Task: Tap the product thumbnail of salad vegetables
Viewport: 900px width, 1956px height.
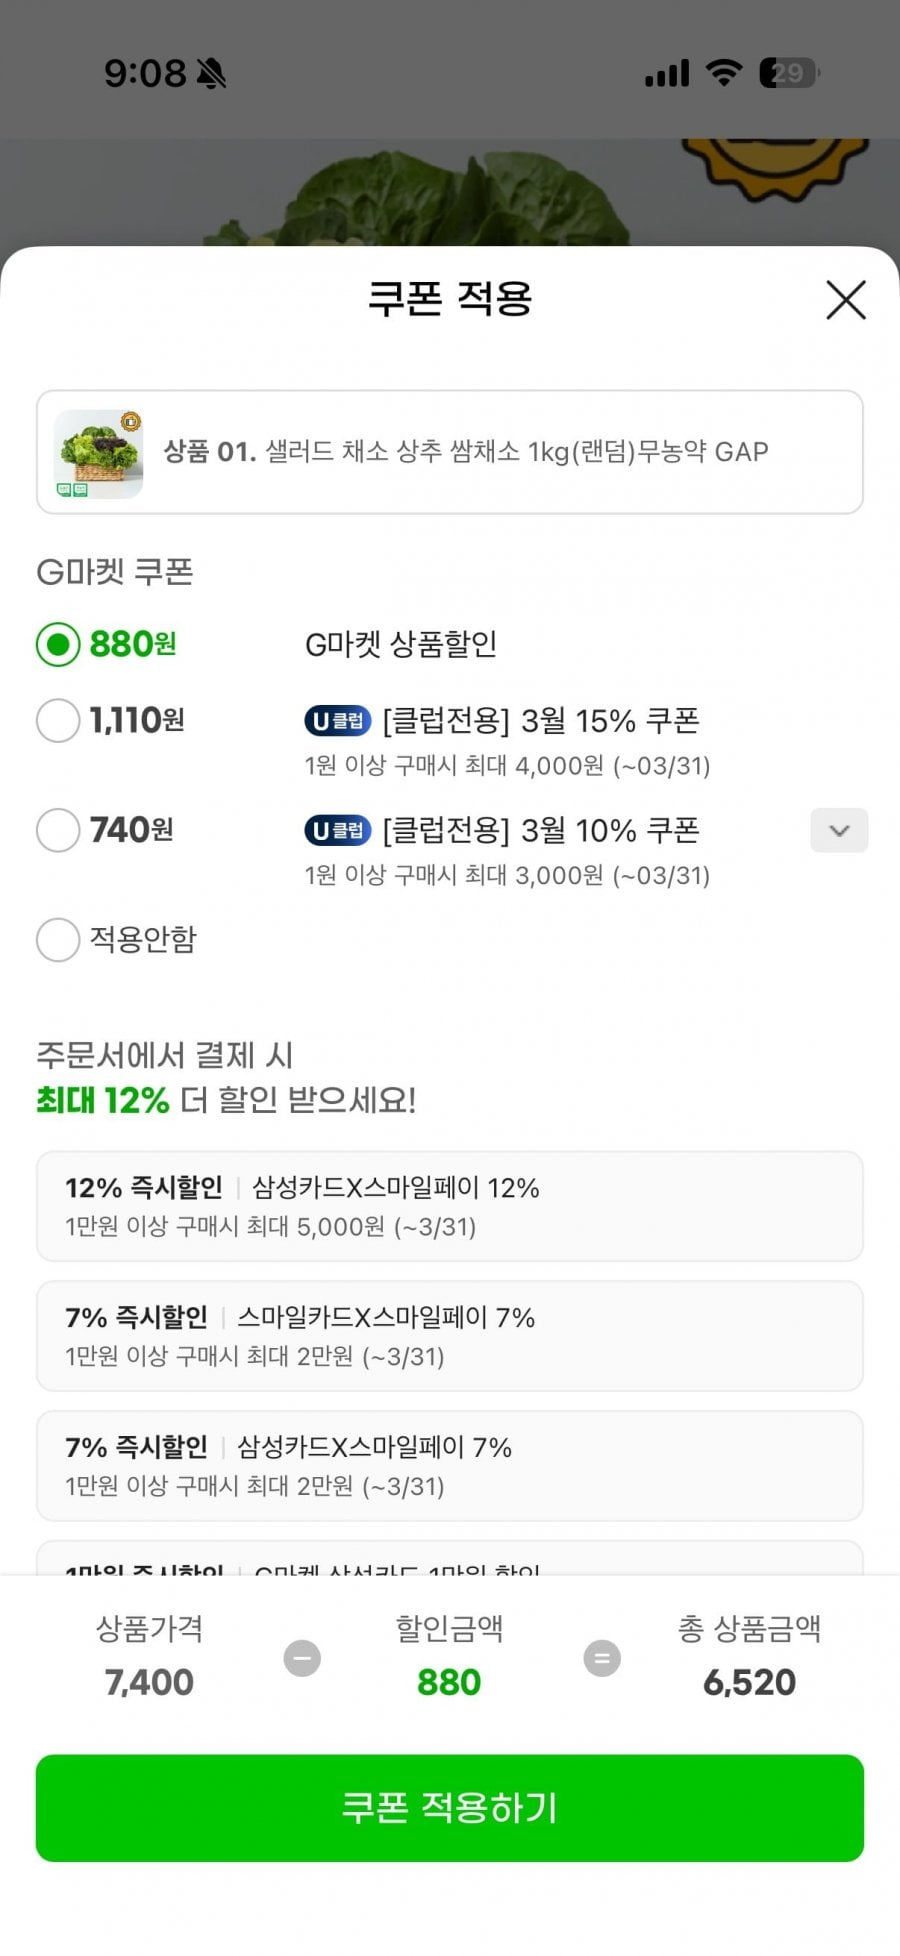Action: pos(99,453)
